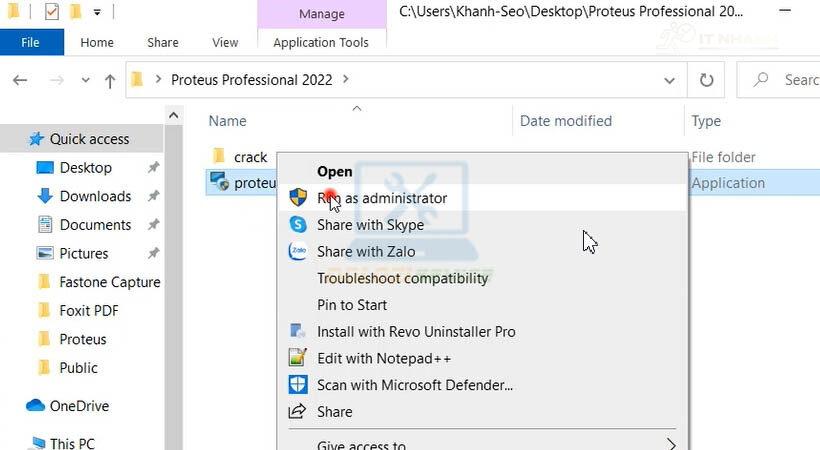Open the View ribbon tab
This screenshot has width=820, height=450.
pyautogui.click(x=225, y=42)
